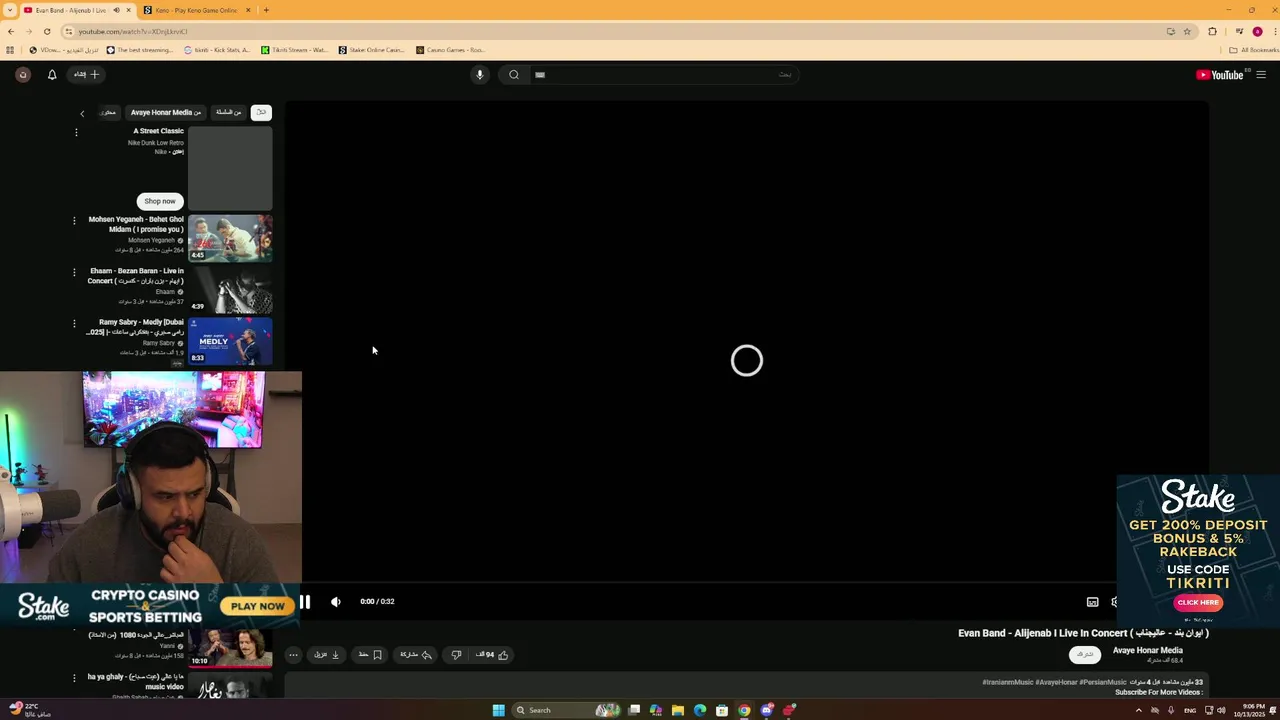Bookmark this page with star icon
The height and width of the screenshot is (720, 1280).
point(1187,31)
